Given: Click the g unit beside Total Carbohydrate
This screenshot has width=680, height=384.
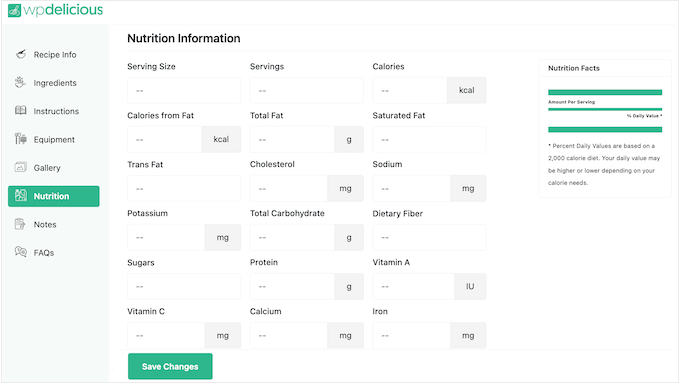Looking at the screenshot, I should coord(349,237).
